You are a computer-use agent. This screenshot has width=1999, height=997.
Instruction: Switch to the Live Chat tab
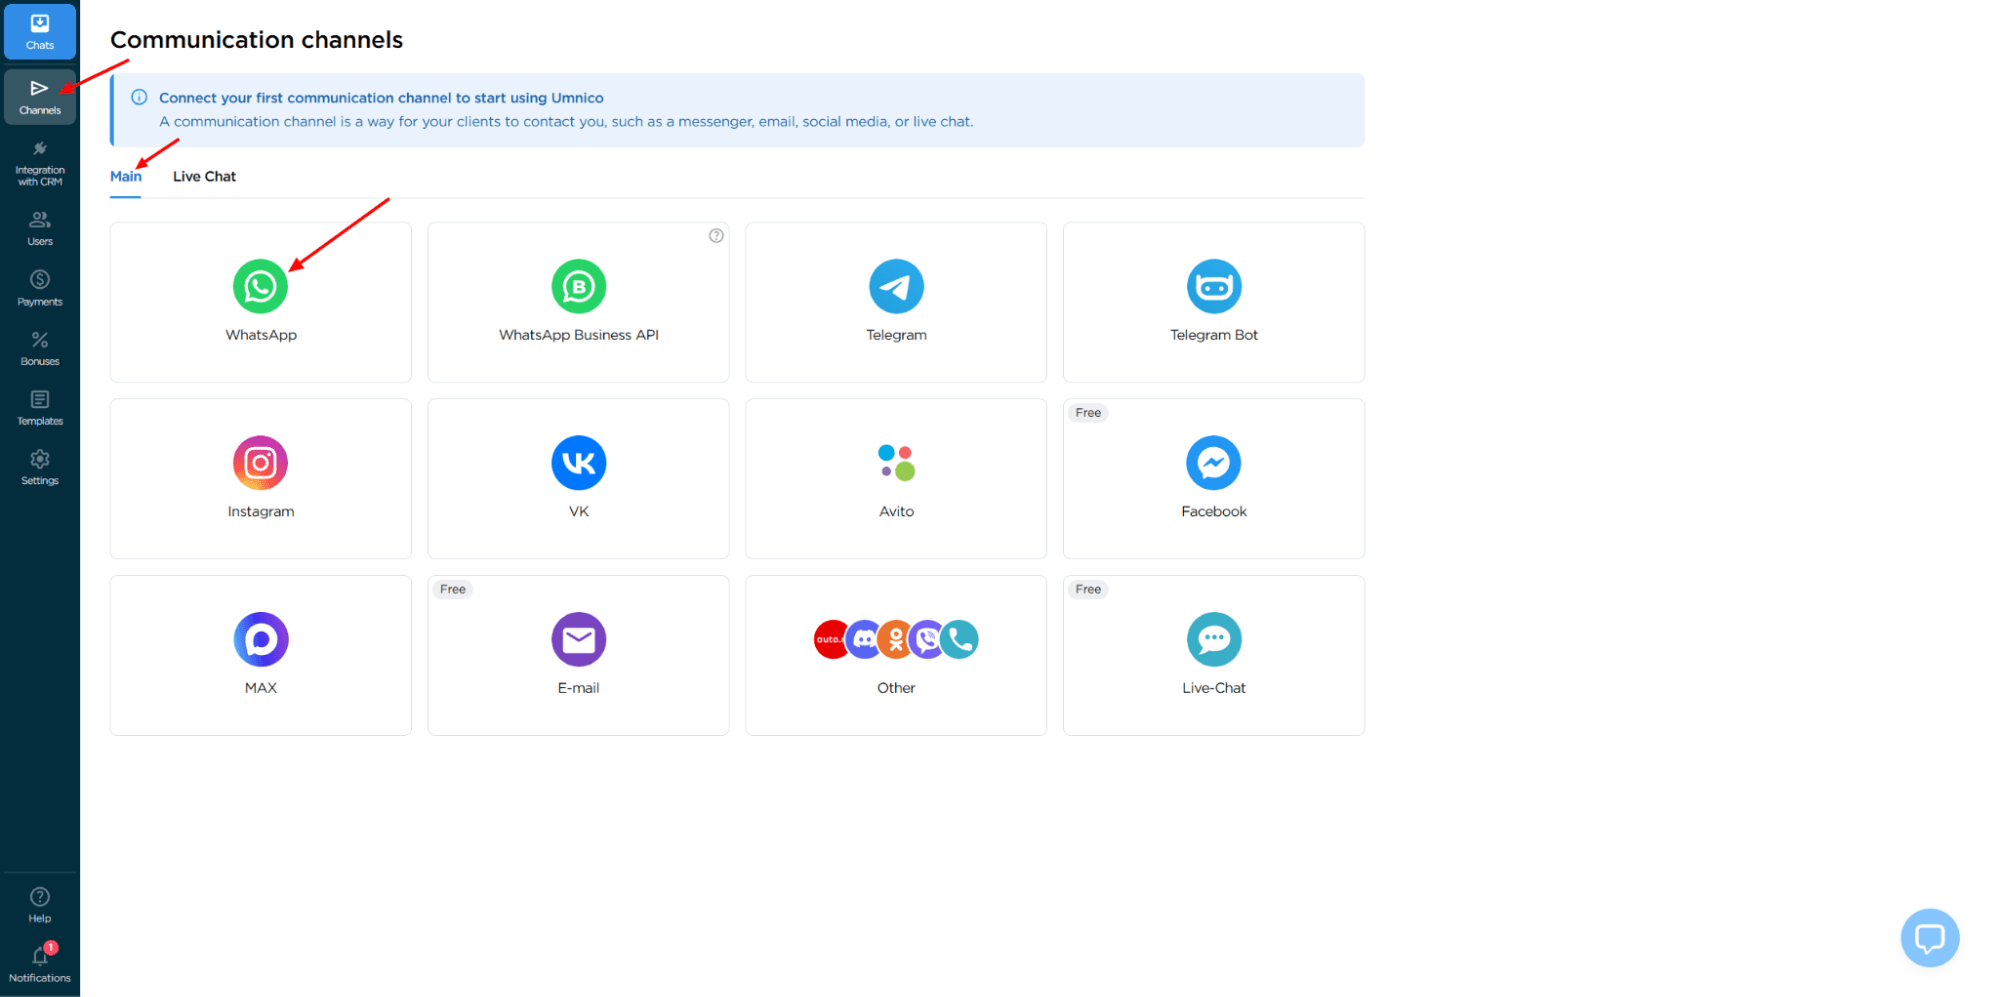click(x=204, y=176)
